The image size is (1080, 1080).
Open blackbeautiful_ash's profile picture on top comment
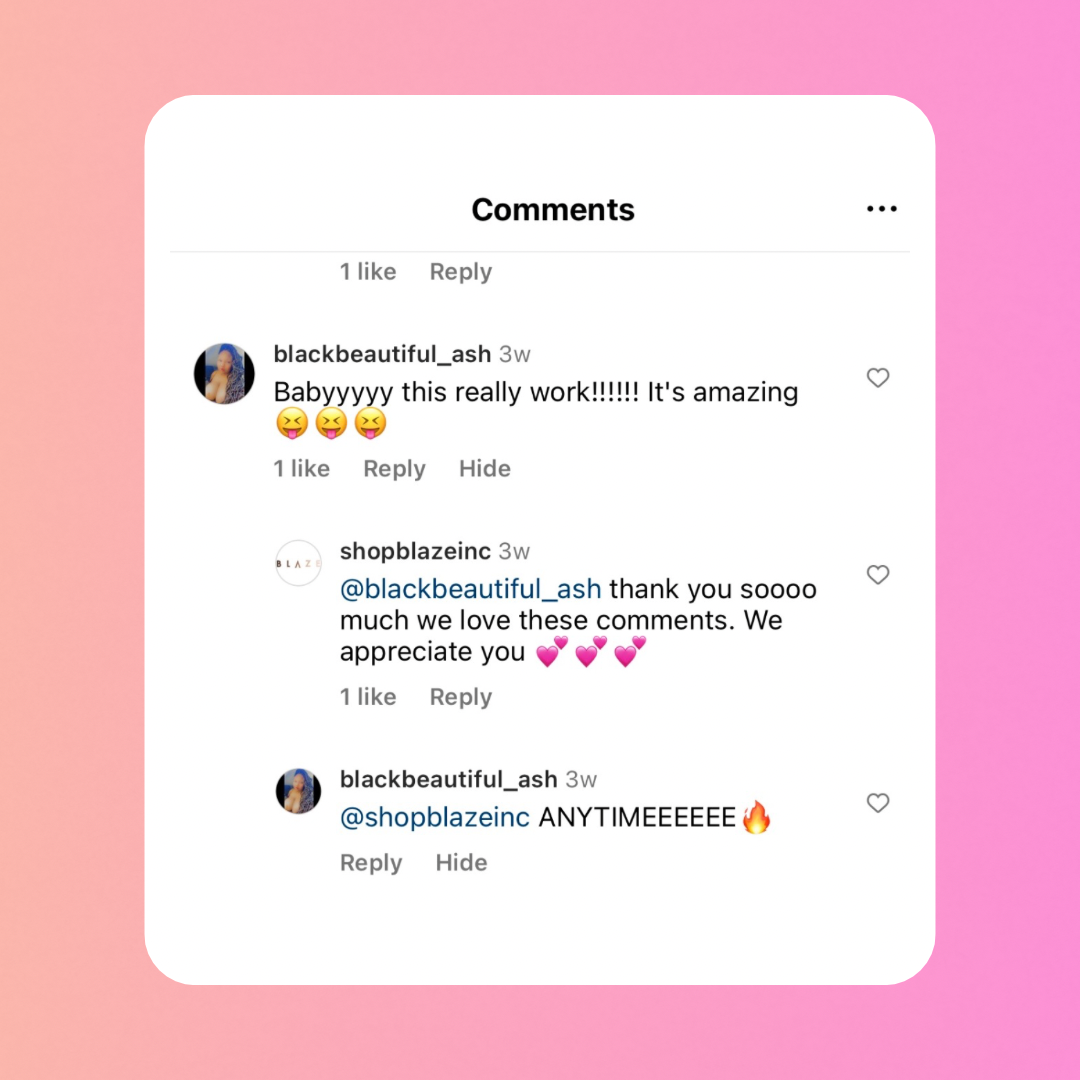coord(224,374)
